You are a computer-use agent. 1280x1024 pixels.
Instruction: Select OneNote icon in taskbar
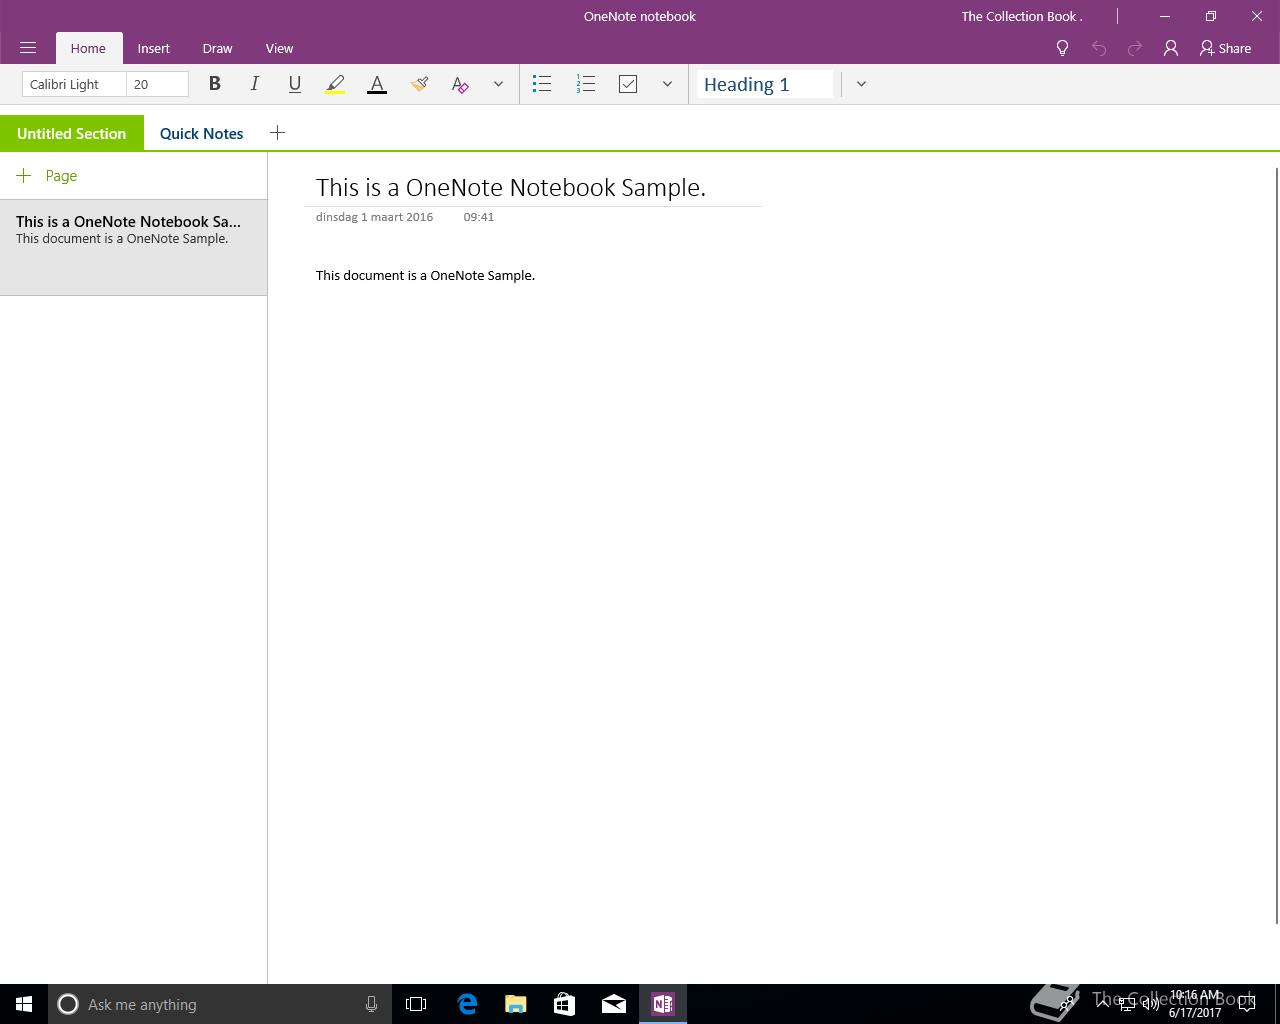click(x=662, y=1004)
